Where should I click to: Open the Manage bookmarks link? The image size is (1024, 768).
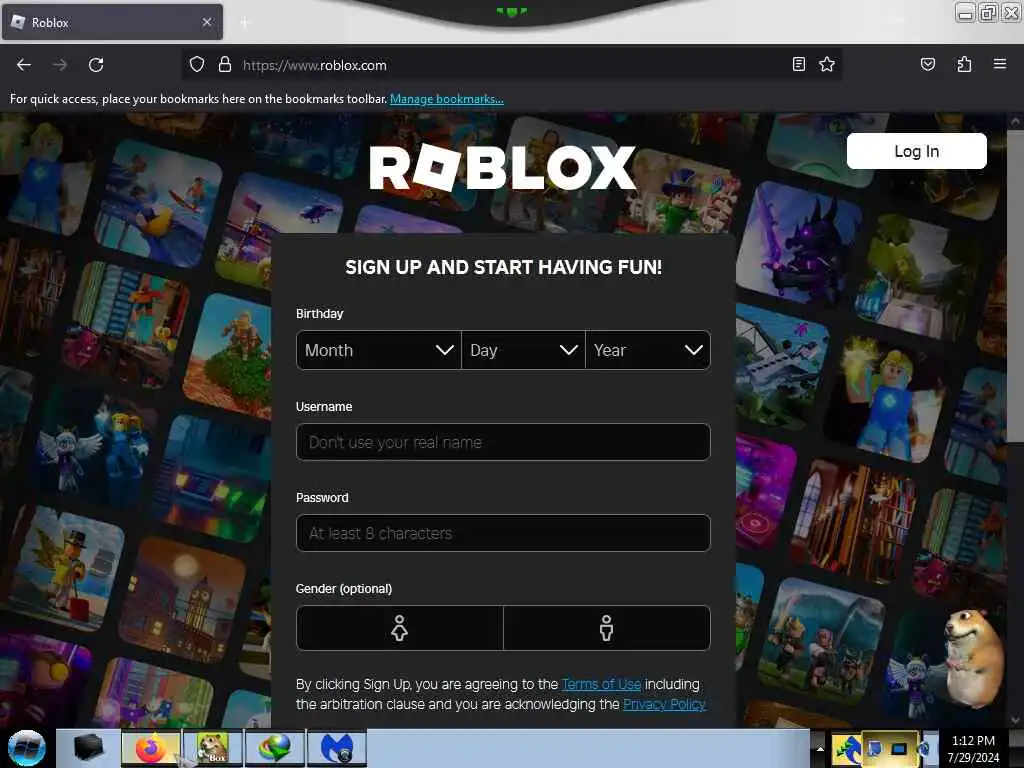tap(447, 99)
